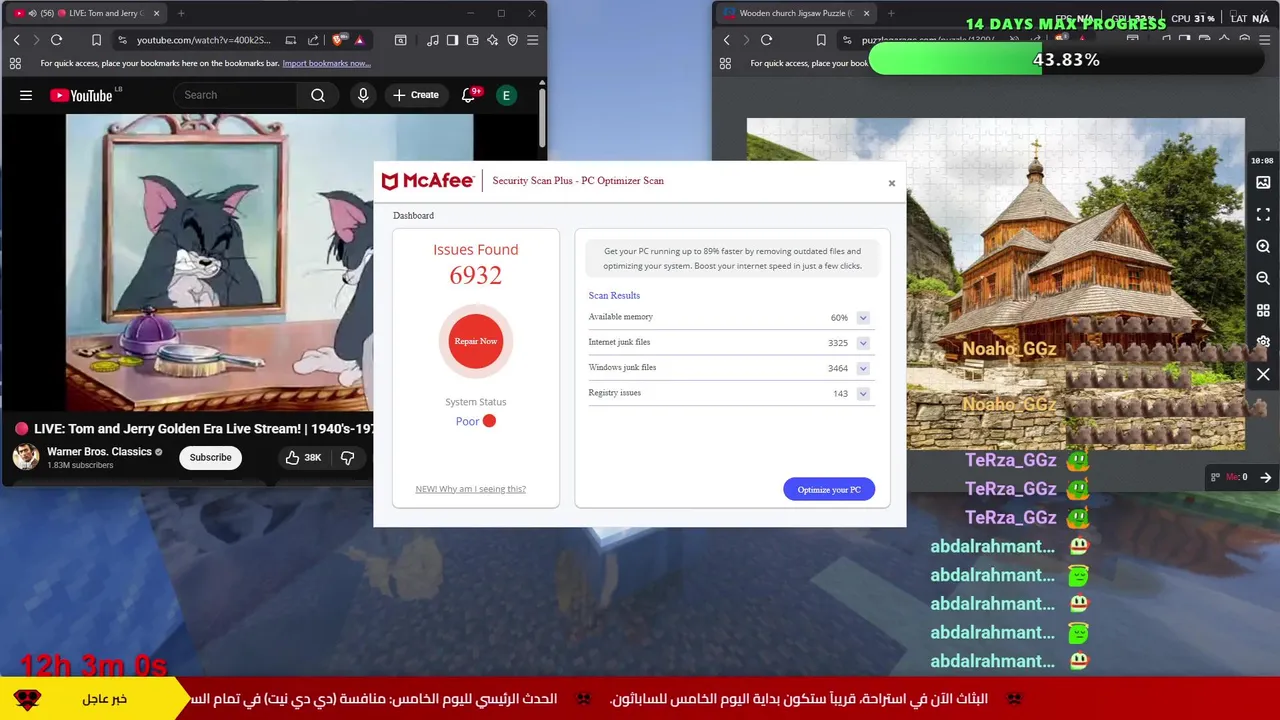Click the YouTube home logo
The width and height of the screenshot is (1280, 720).
pyautogui.click(x=81, y=95)
